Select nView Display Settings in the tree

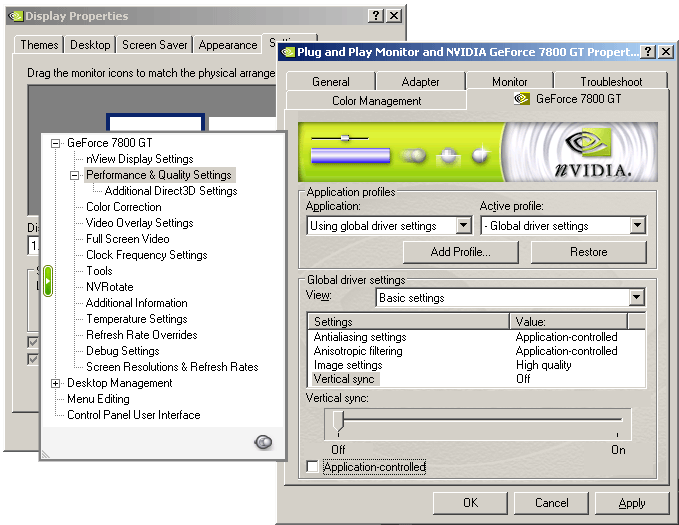139,159
